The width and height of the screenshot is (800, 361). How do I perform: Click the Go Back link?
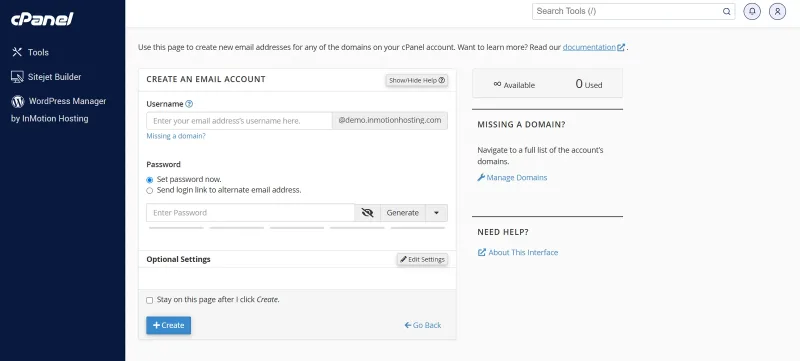[x=423, y=325]
